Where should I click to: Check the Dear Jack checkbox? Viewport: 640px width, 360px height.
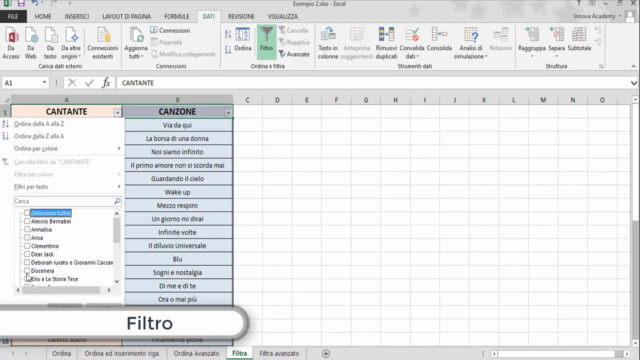pyautogui.click(x=27, y=254)
